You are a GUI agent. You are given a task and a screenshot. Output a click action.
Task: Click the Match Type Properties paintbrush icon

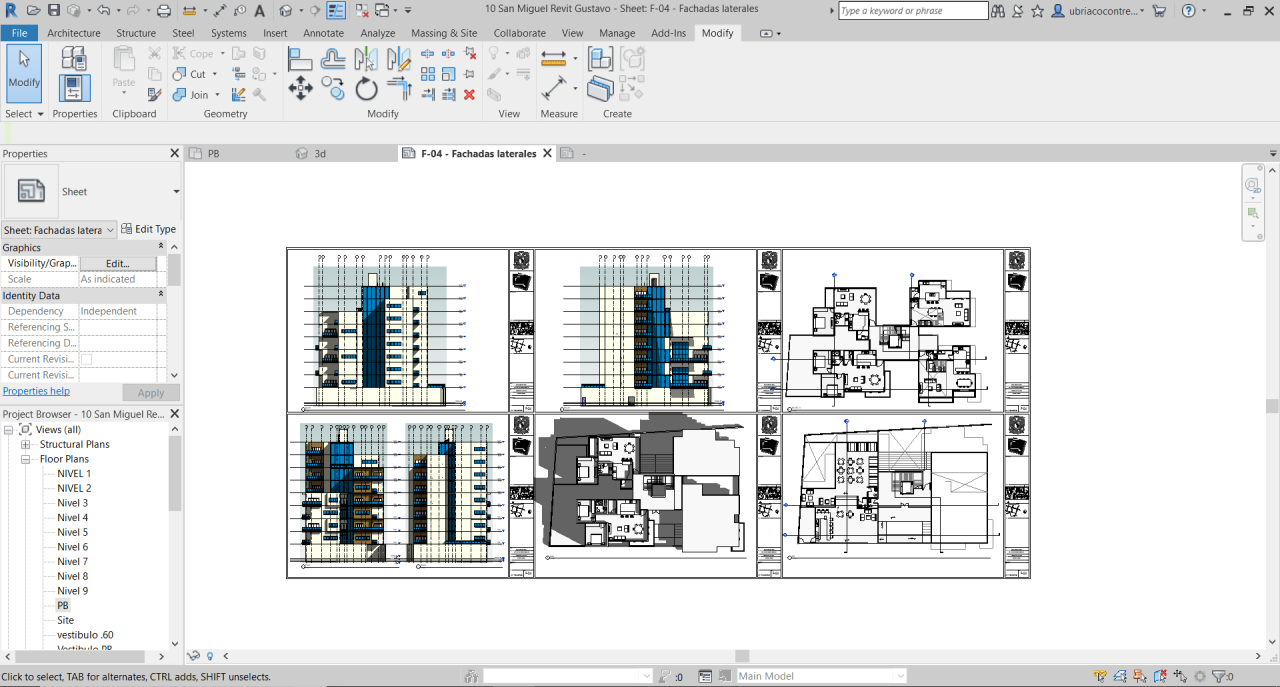[x=154, y=95]
